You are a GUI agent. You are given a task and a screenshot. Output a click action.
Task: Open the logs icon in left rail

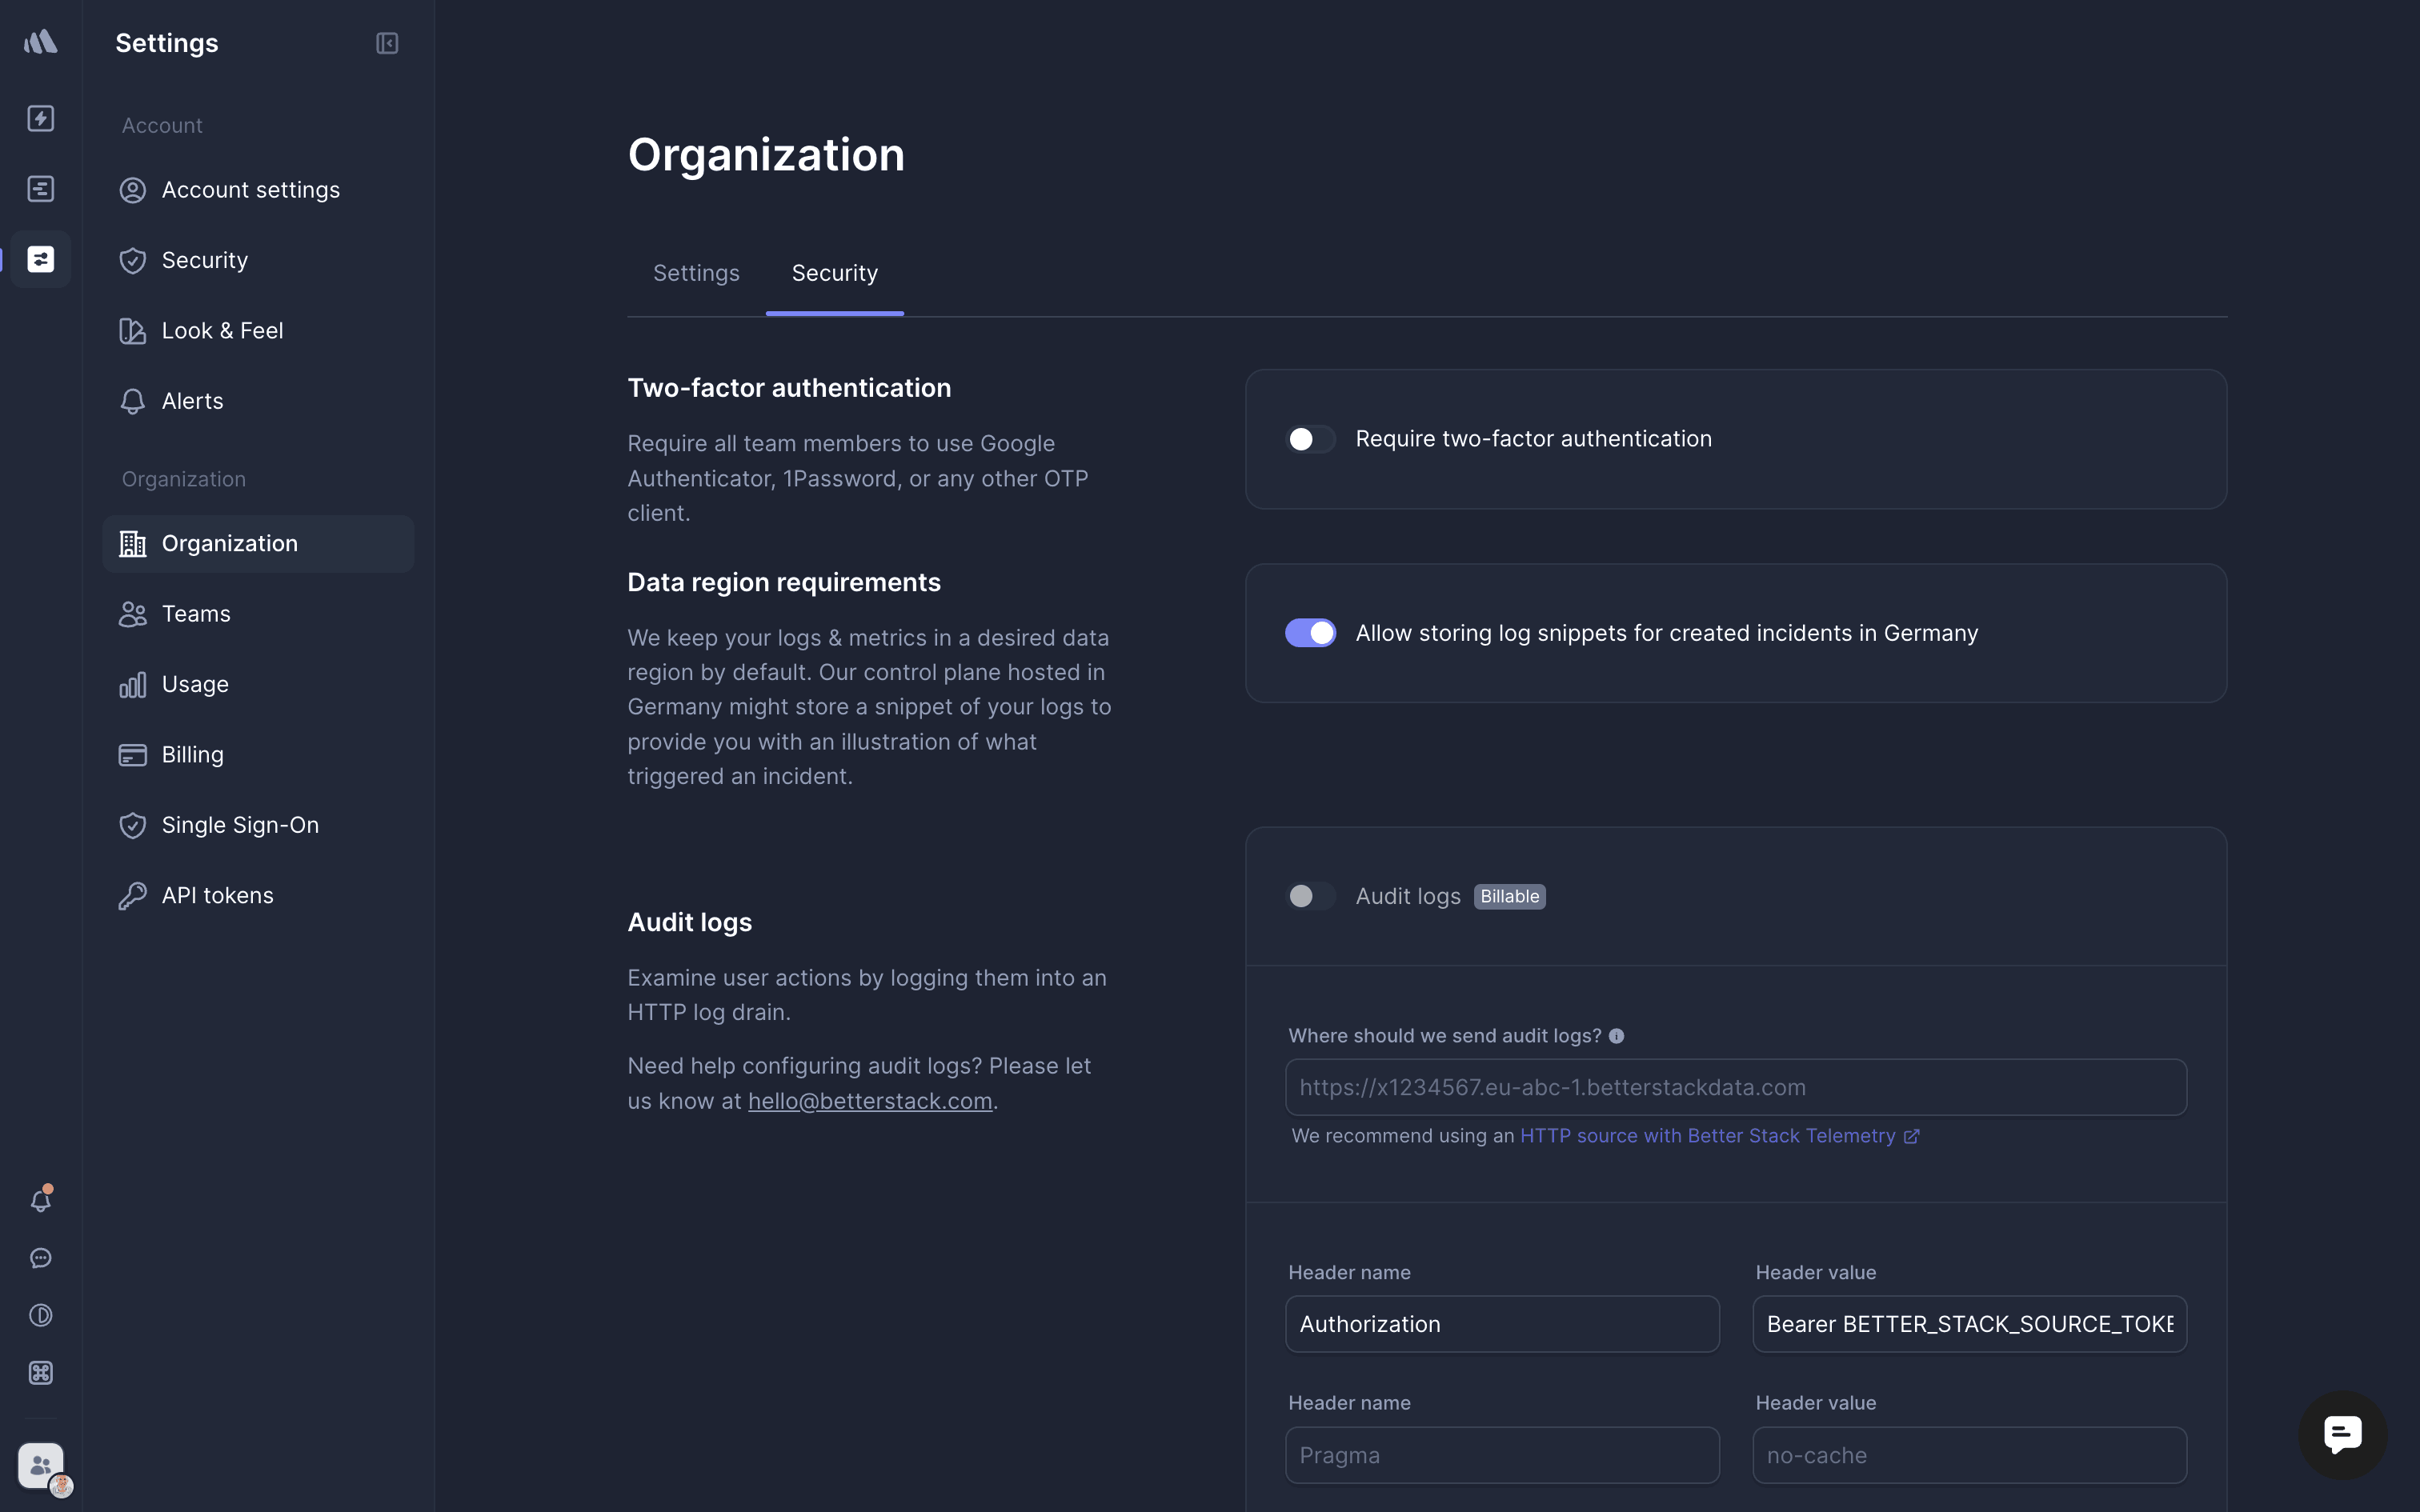(x=40, y=189)
